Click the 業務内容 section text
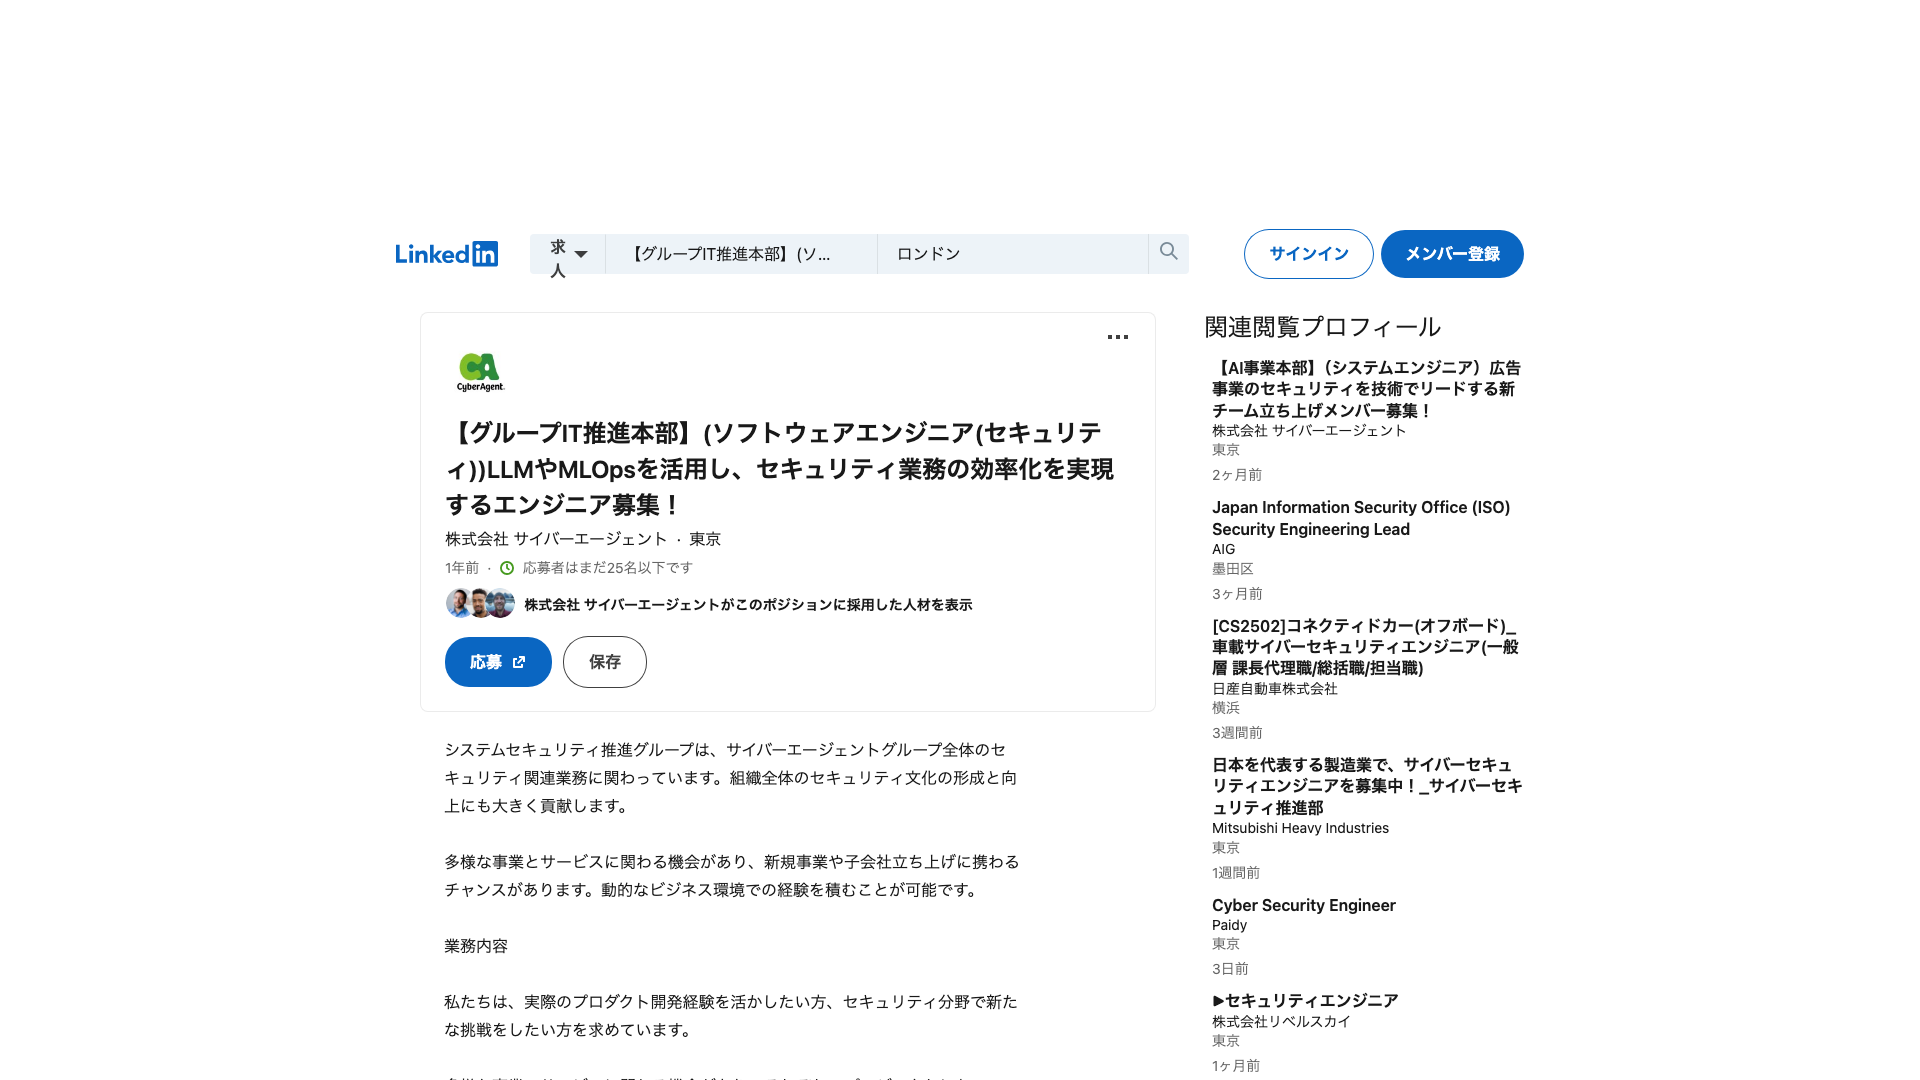Image resolution: width=1920 pixels, height=1080 pixels. tap(476, 946)
